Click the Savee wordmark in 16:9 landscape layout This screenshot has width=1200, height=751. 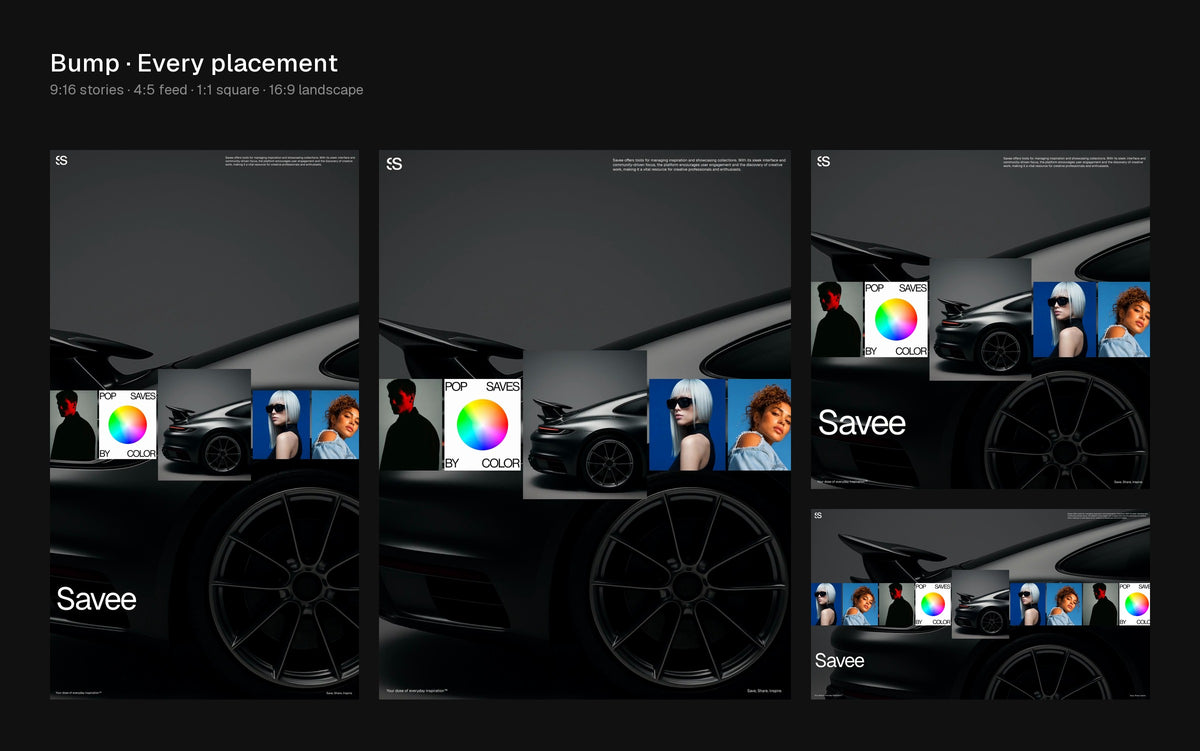tap(840, 661)
